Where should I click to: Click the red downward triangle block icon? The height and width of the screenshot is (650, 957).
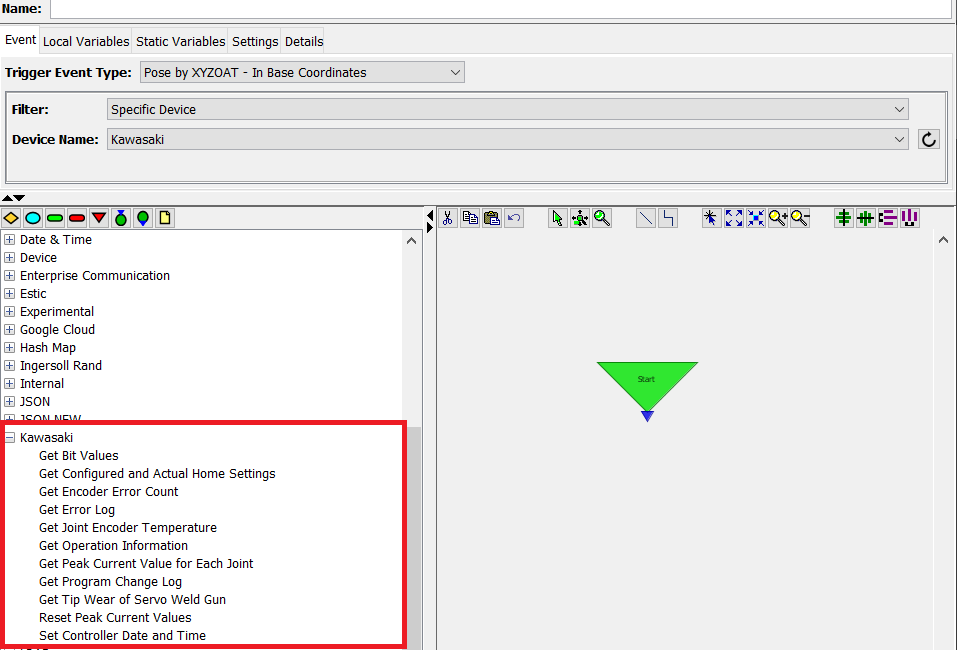point(99,217)
